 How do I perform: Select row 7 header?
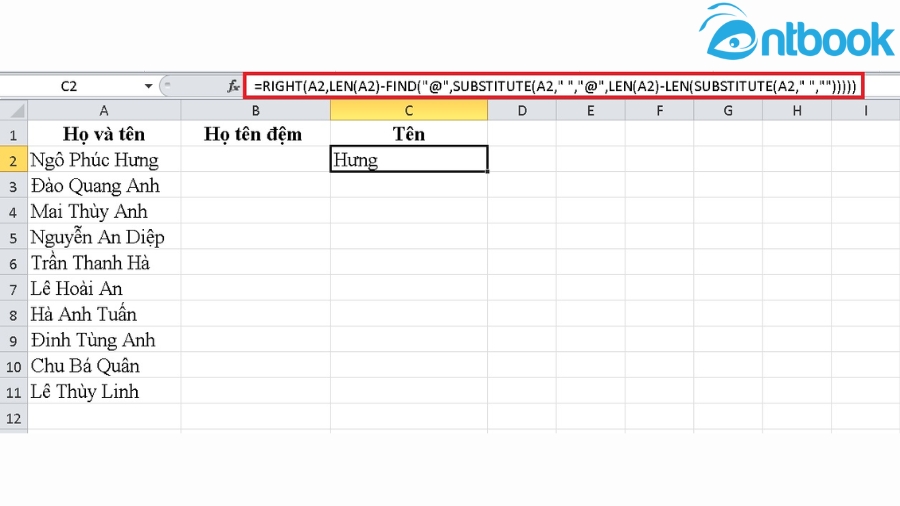coord(14,289)
